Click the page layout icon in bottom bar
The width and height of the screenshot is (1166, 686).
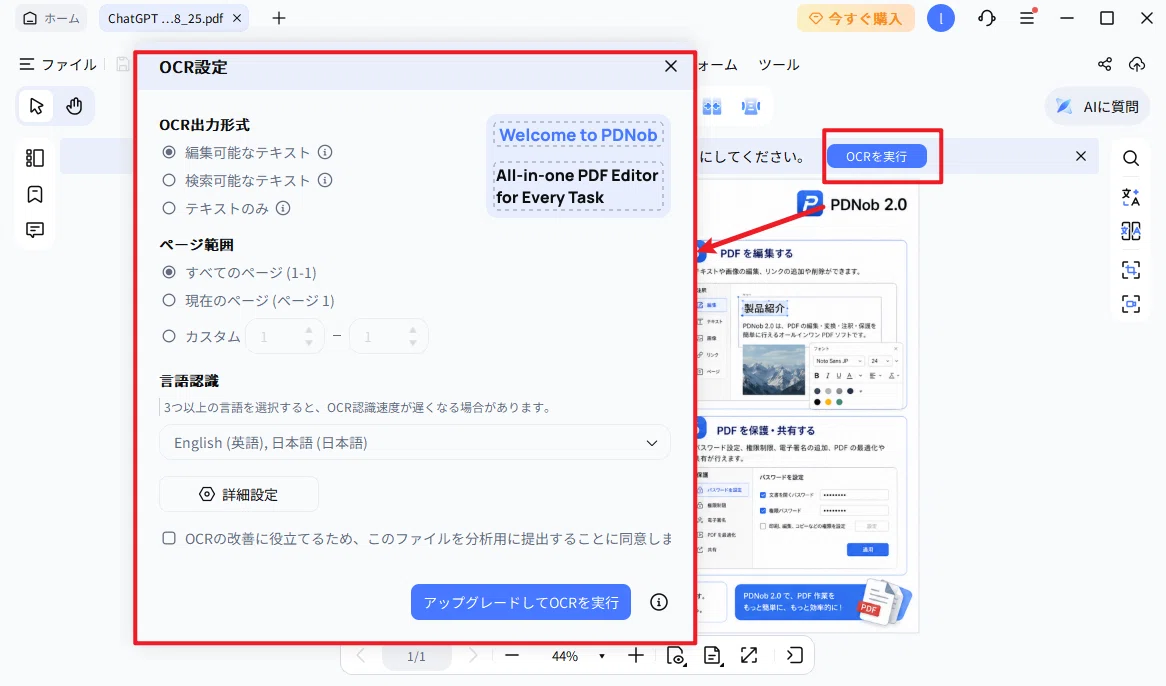click(712, 656)
